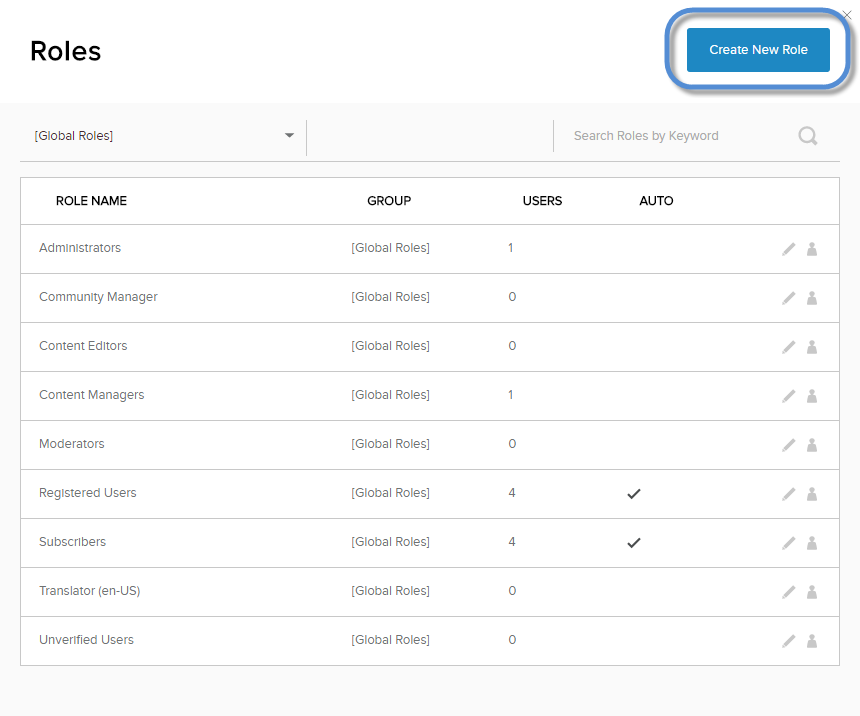The width and height of the screenshot is (860, 716).
Task: Close the Roles panel
Action: click(847, 14)
